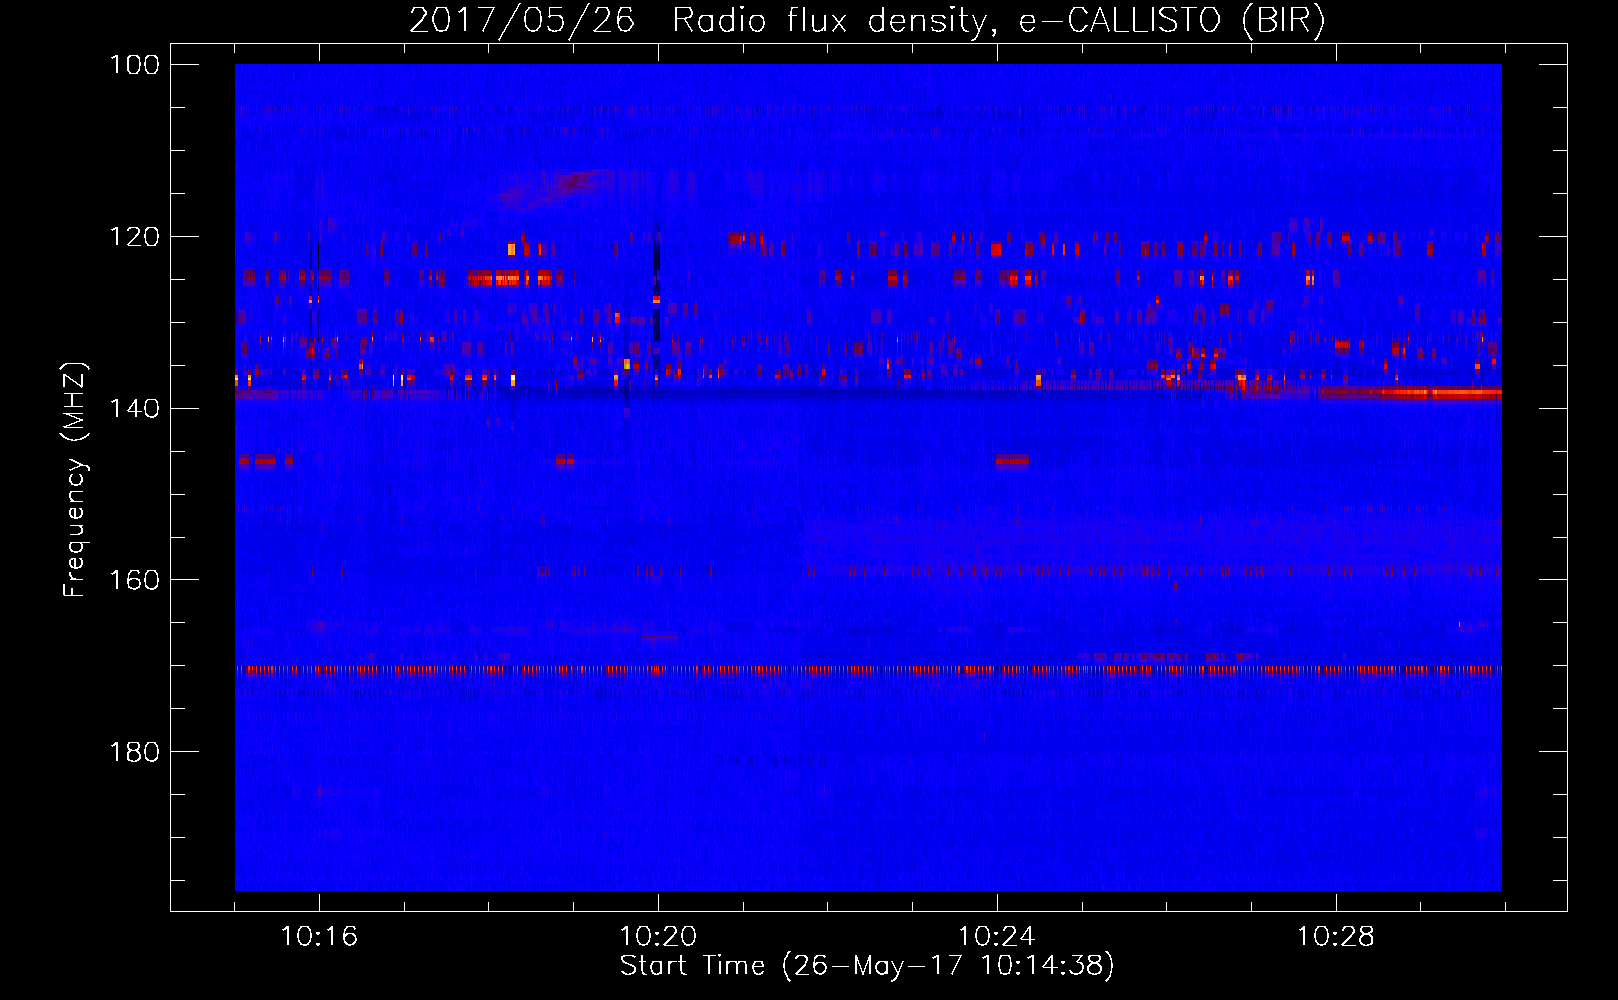Click the faint diagonal burst near 115 MHz
This screenshot has width=1618, height=1000.
coord(556,188)
